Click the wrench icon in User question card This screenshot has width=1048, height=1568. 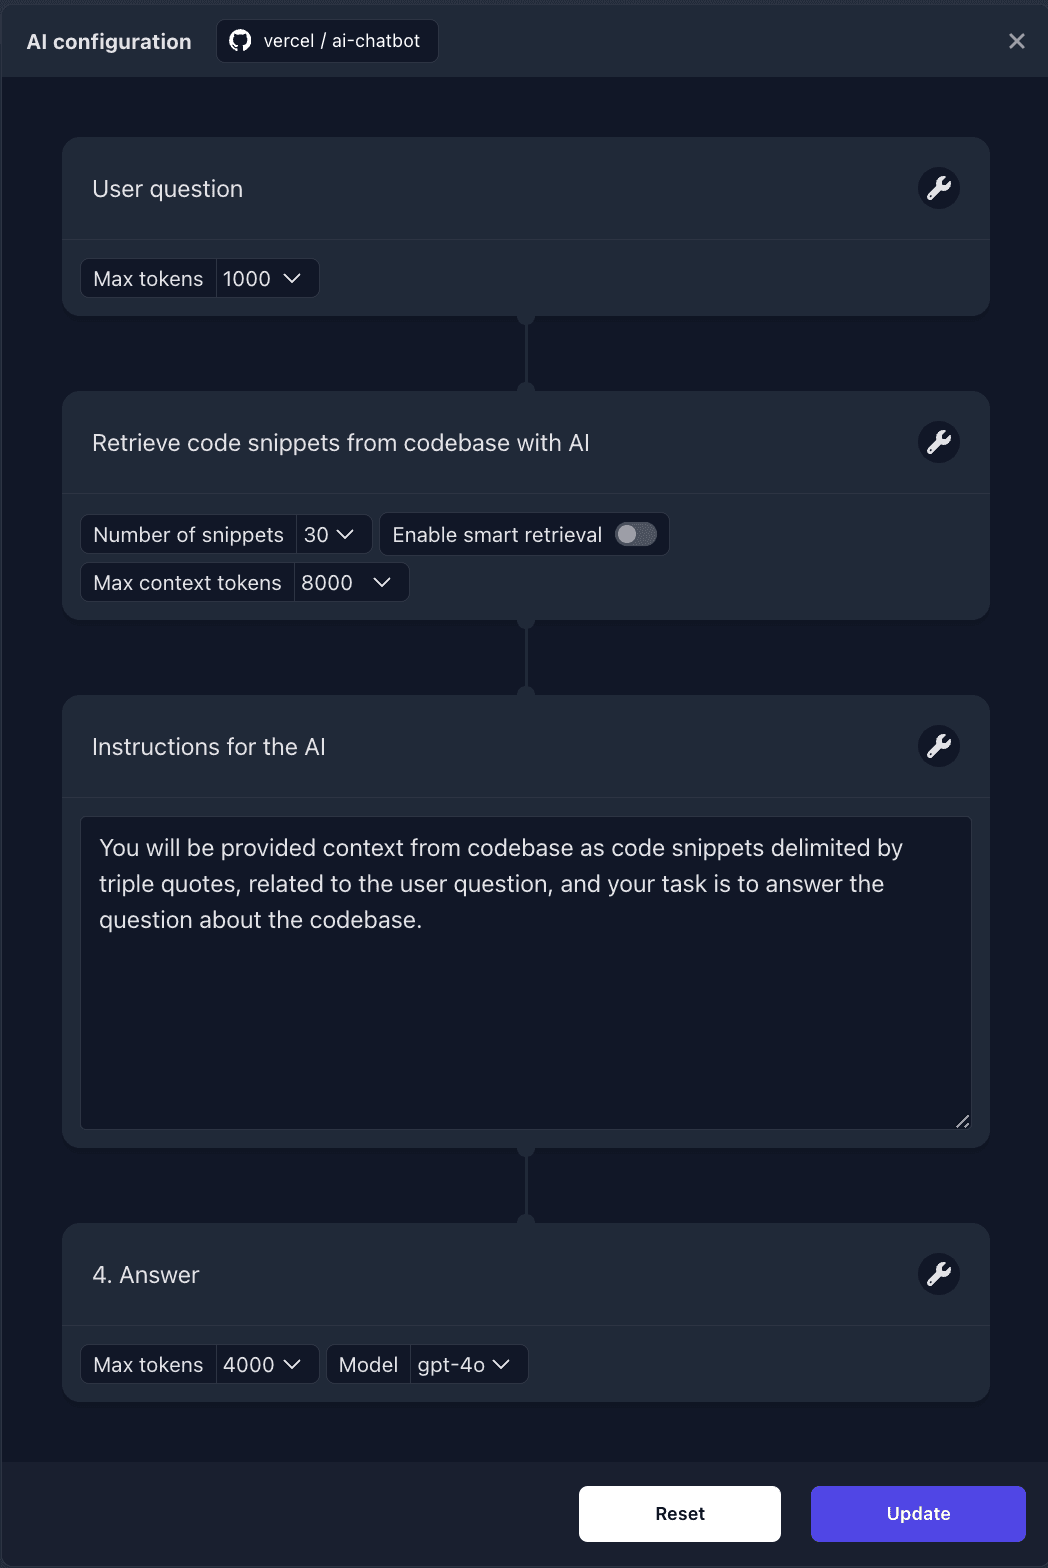coord(938,188)
